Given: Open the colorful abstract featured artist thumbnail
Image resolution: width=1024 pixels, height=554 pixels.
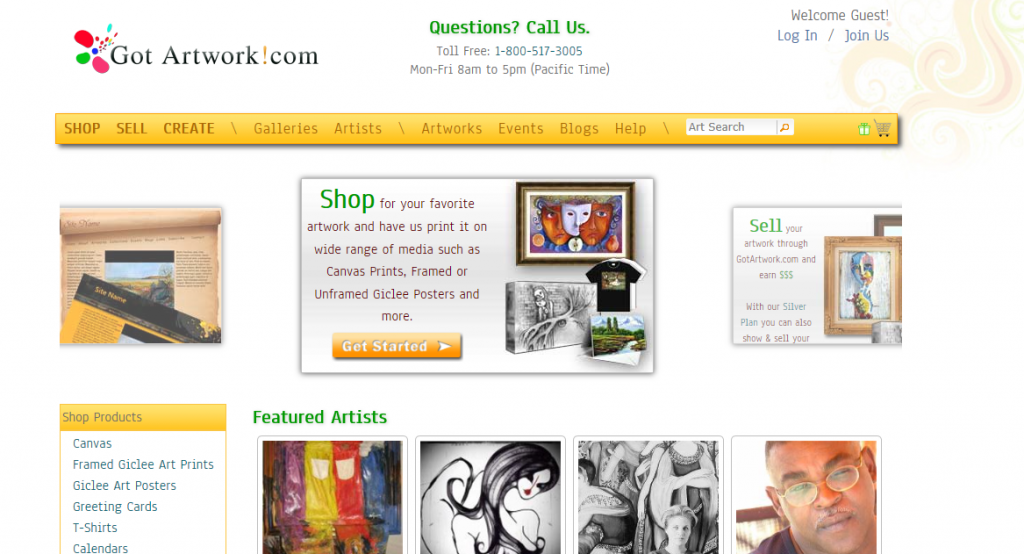Looking at the screenshot, I should click(332, 497).
